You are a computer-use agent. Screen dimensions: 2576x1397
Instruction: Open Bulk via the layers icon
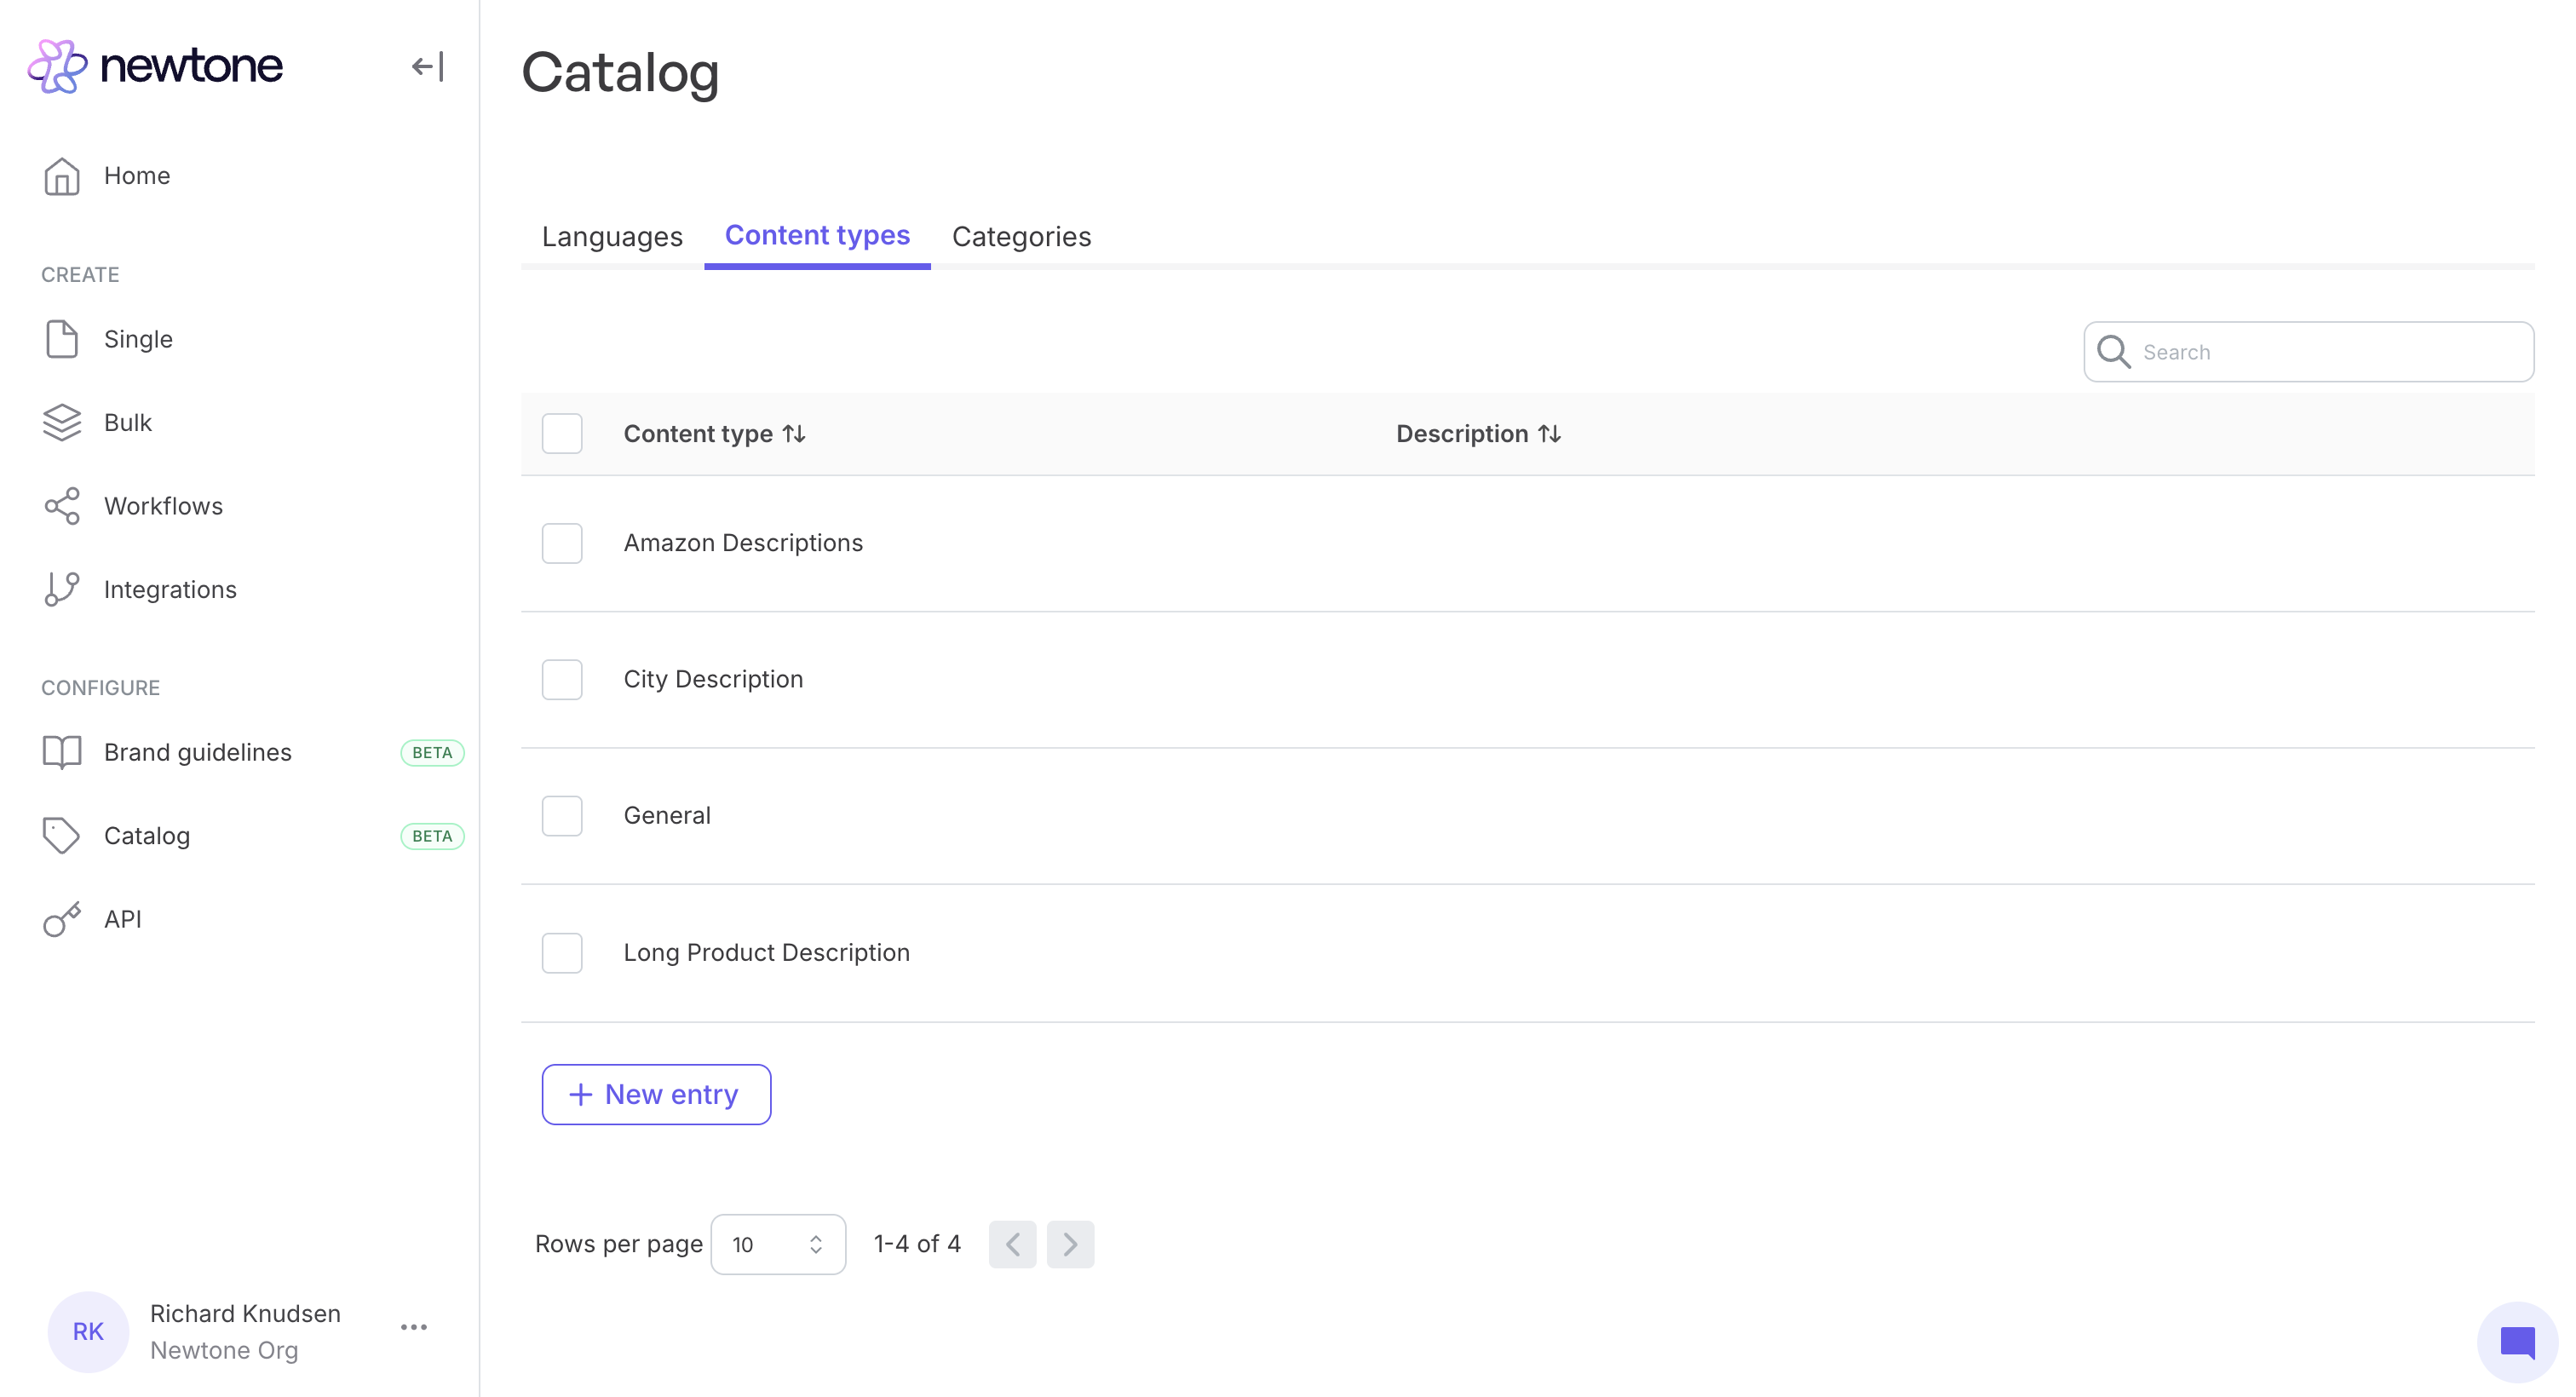tap(62, 423)
